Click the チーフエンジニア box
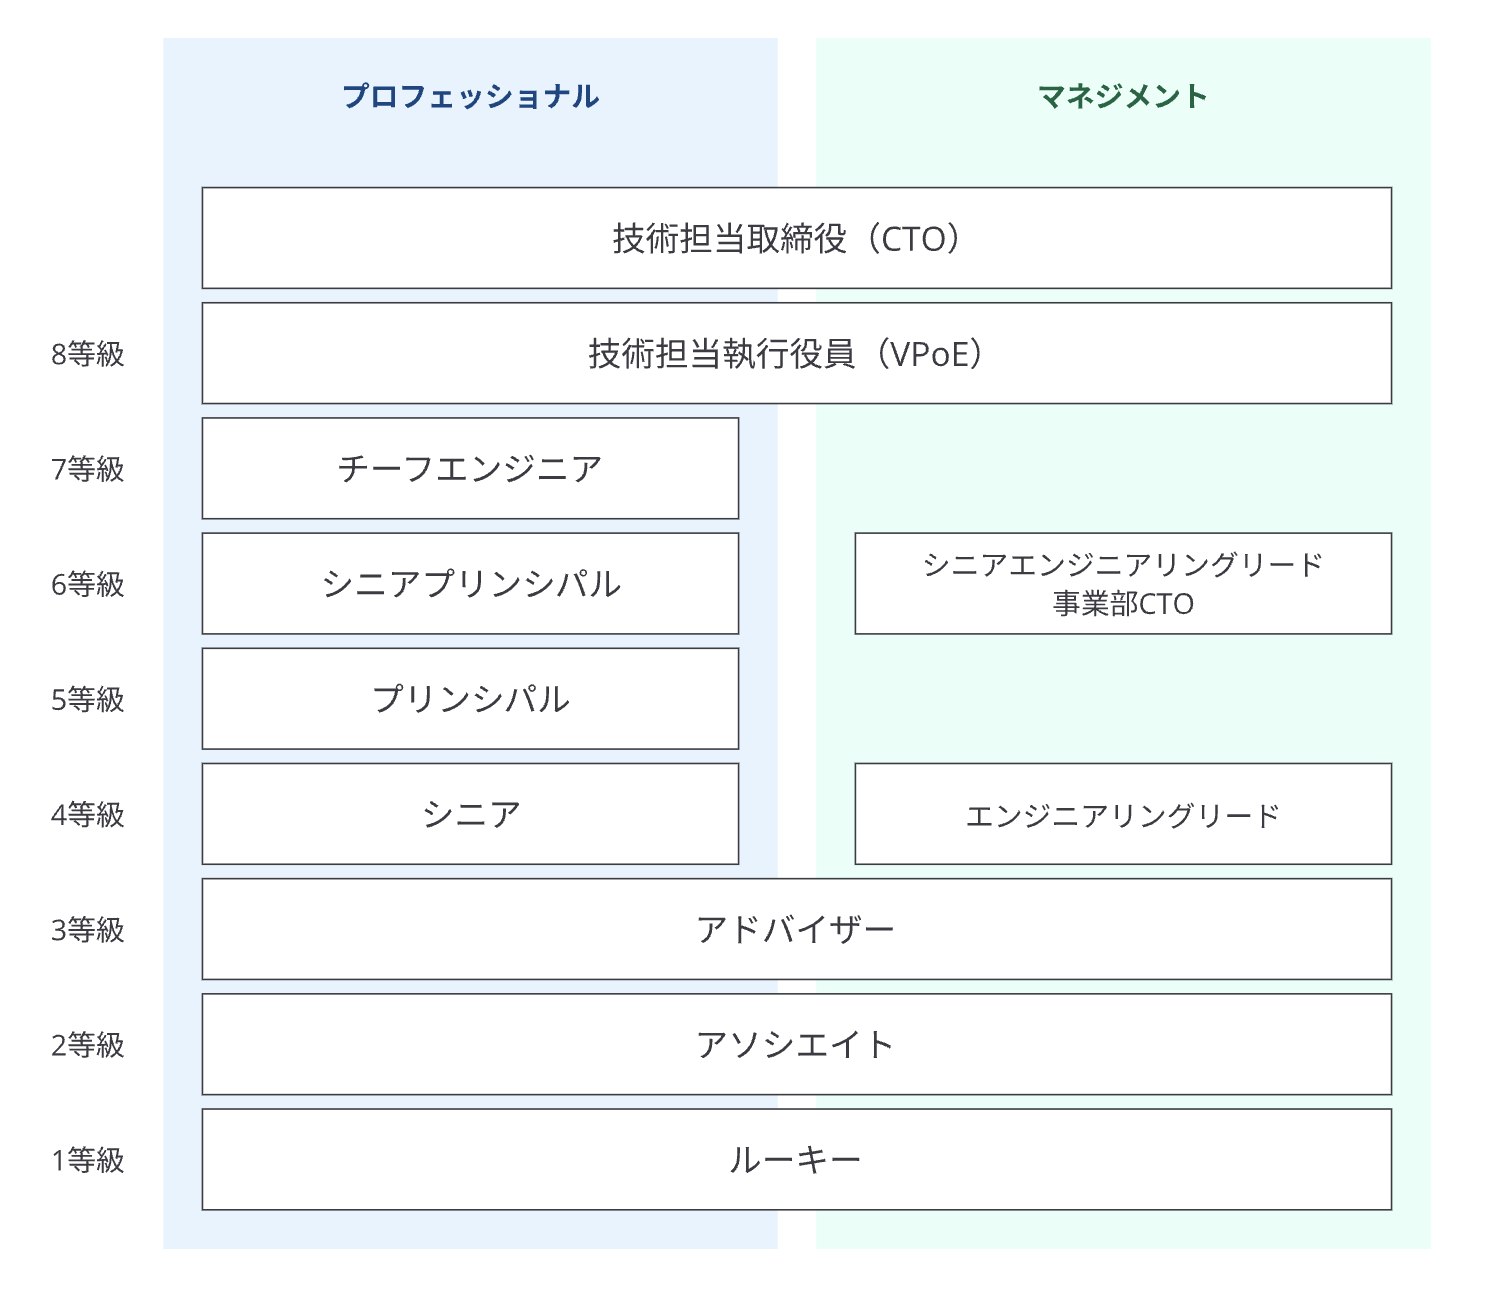The height and width of the screenshot is (1294, 1504). (470, 468)
